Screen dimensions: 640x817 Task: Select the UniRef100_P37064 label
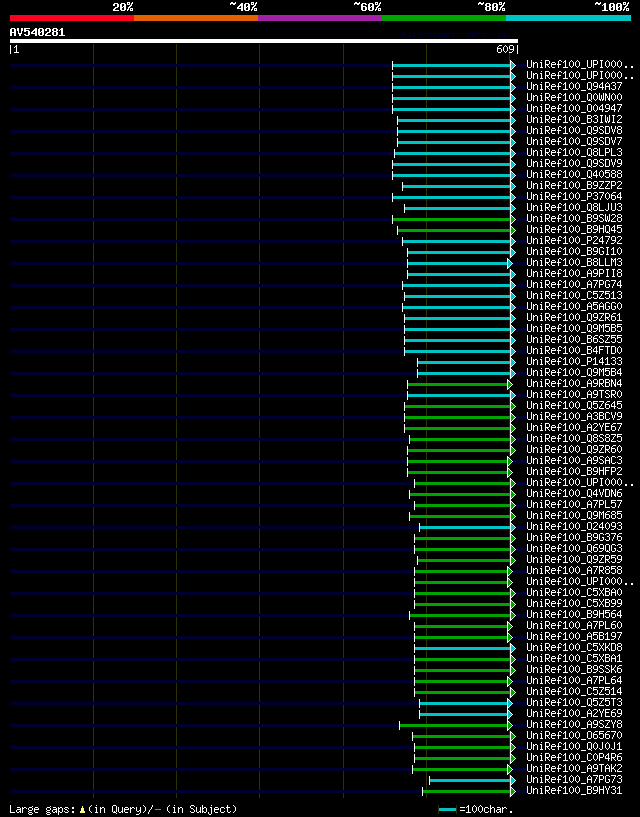(x=574, y=196)
